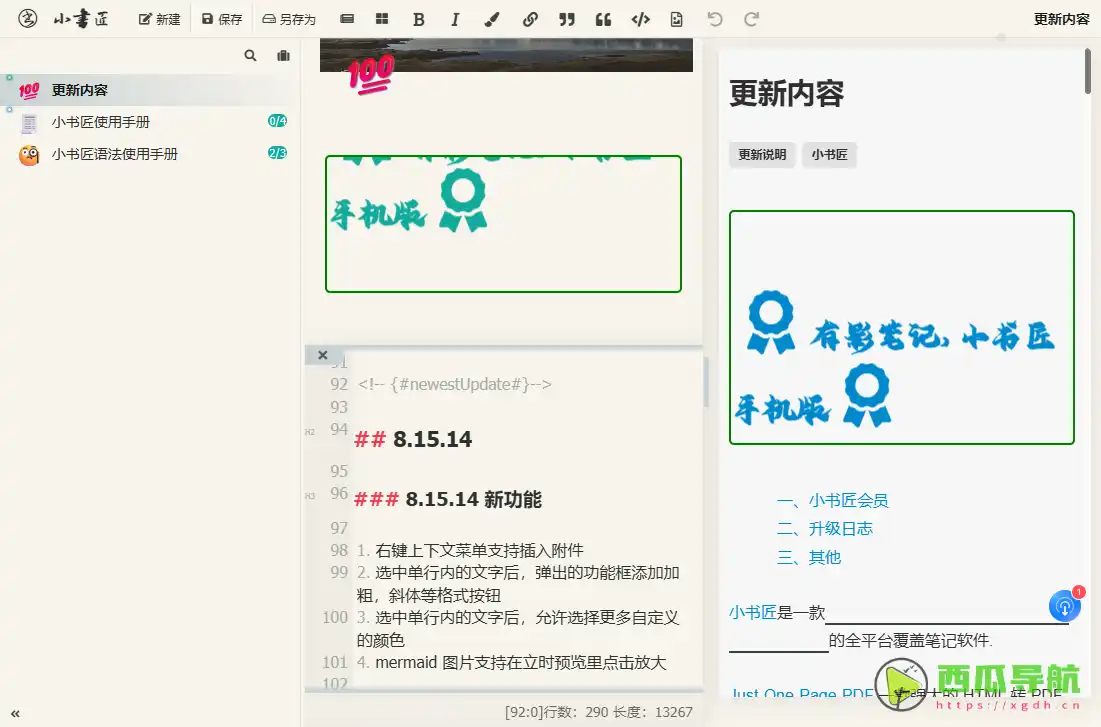Click the 有影笔记 banner image in preview
1101x727 pixels.
coord(902,327)
